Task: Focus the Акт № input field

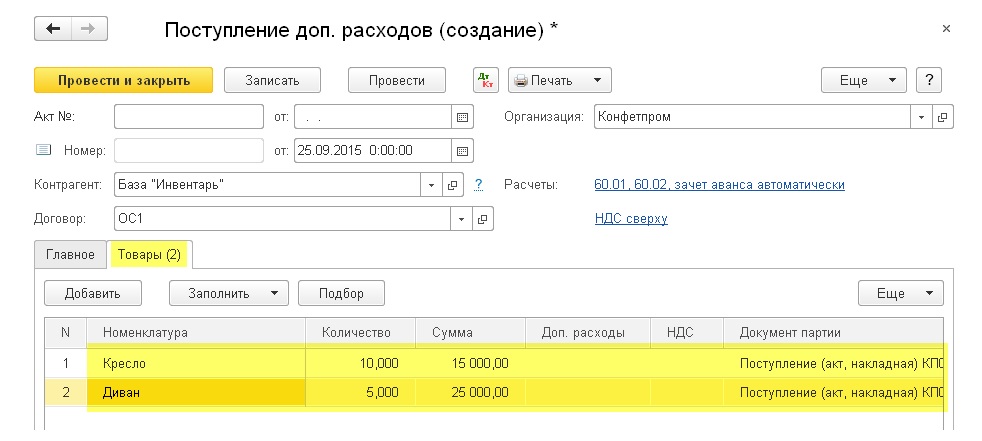Action: click(189, 117)
